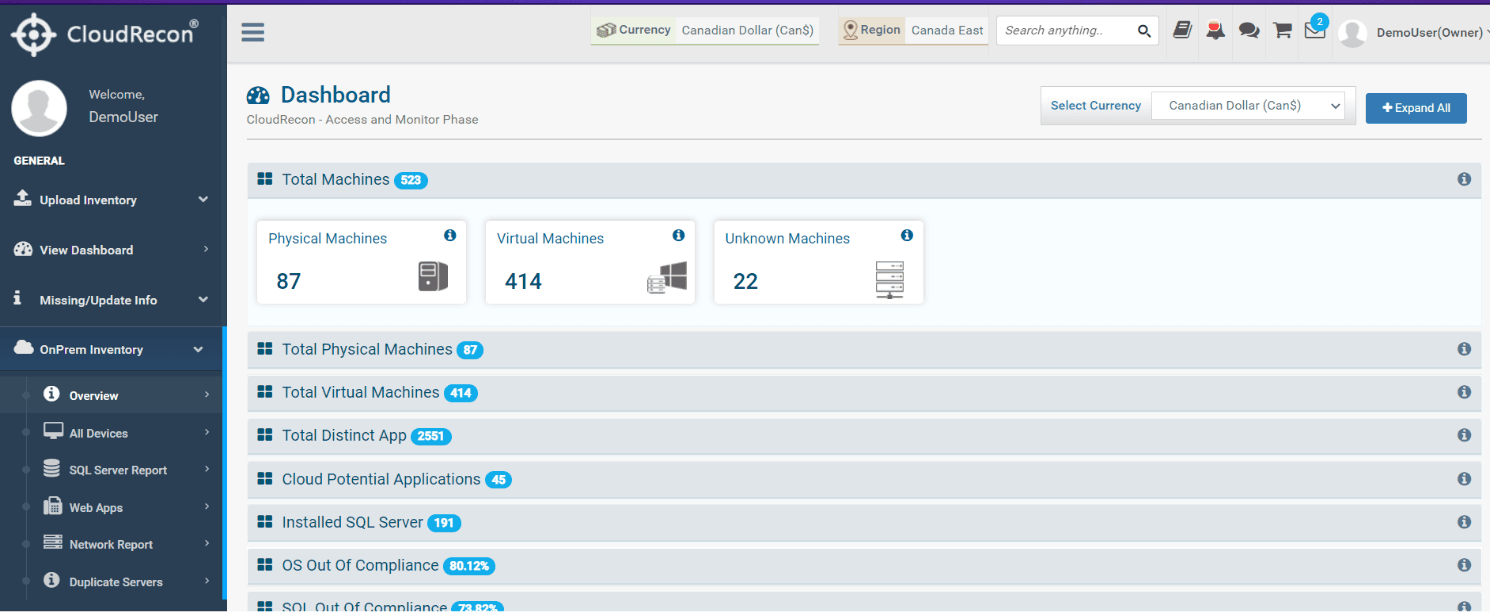
Task: Click the DemoUser avatar in top bar
Action: pos(1352,33)
